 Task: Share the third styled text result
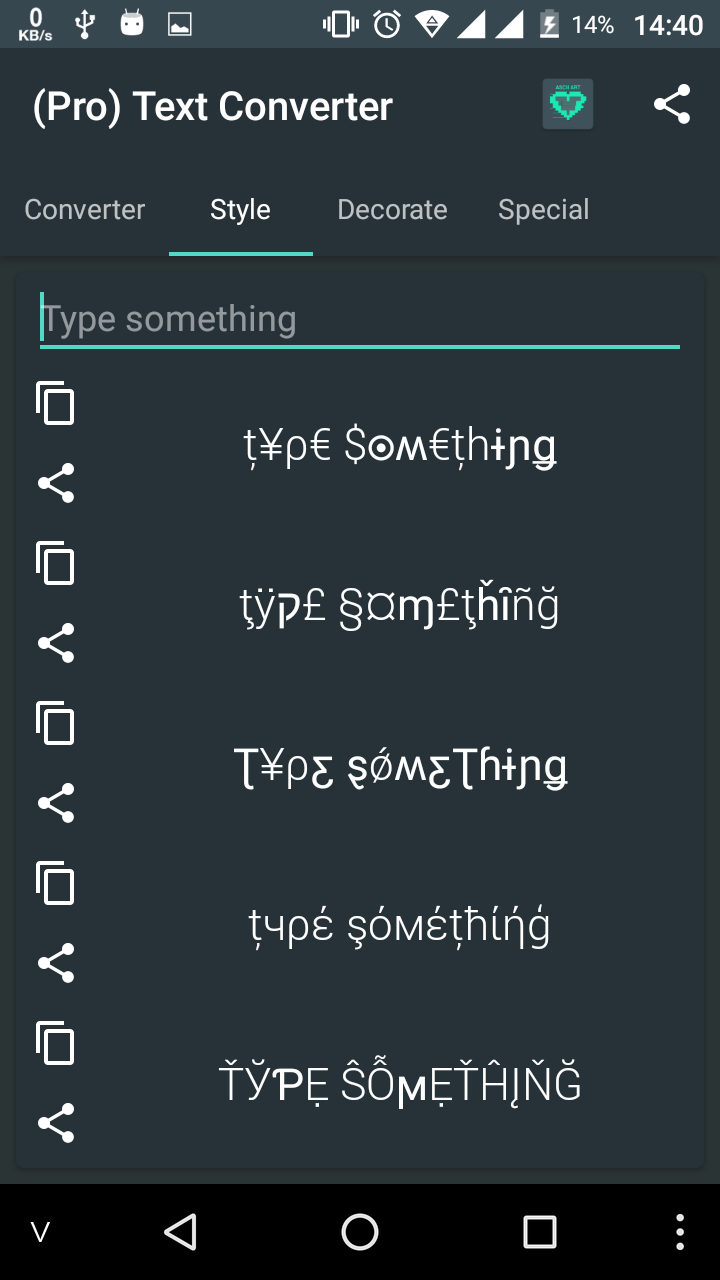point(56,803)
